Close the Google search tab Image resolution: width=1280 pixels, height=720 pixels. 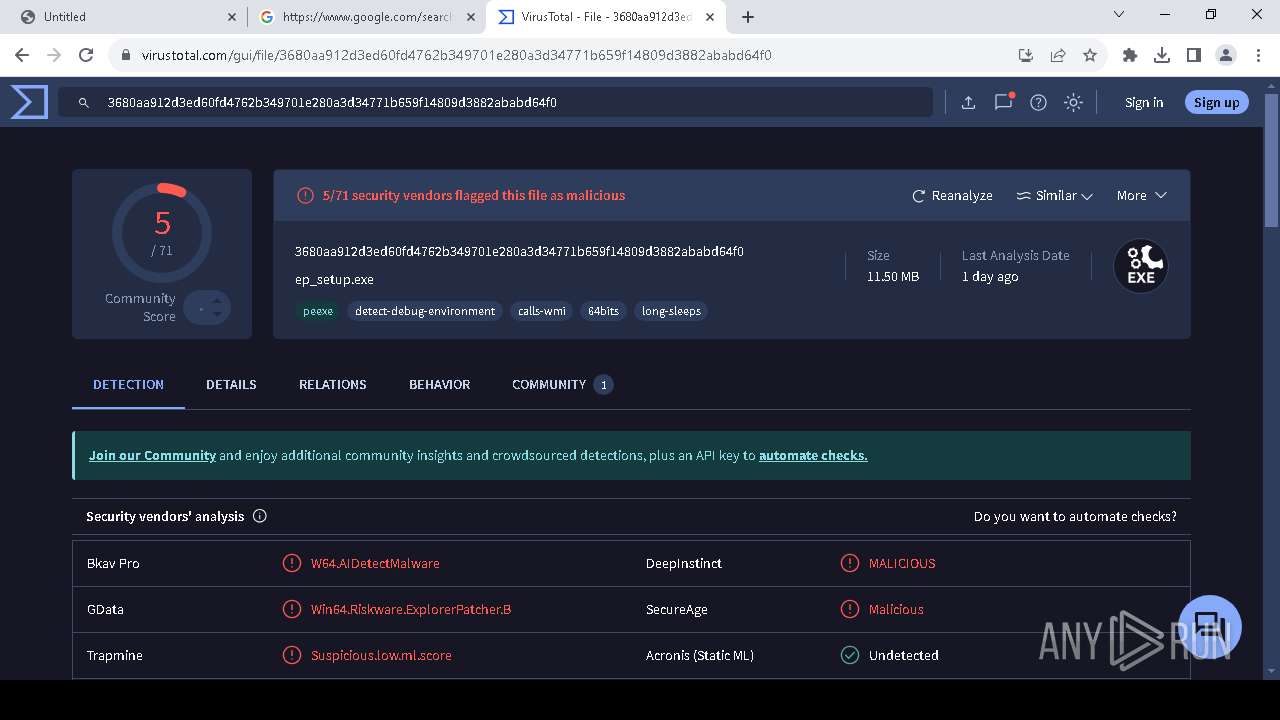(x=471, y=16)
